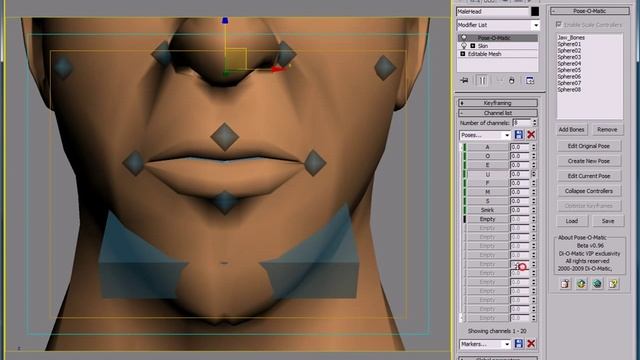
Task: Select the diamond controller below the lower lip
Action: 224,202
